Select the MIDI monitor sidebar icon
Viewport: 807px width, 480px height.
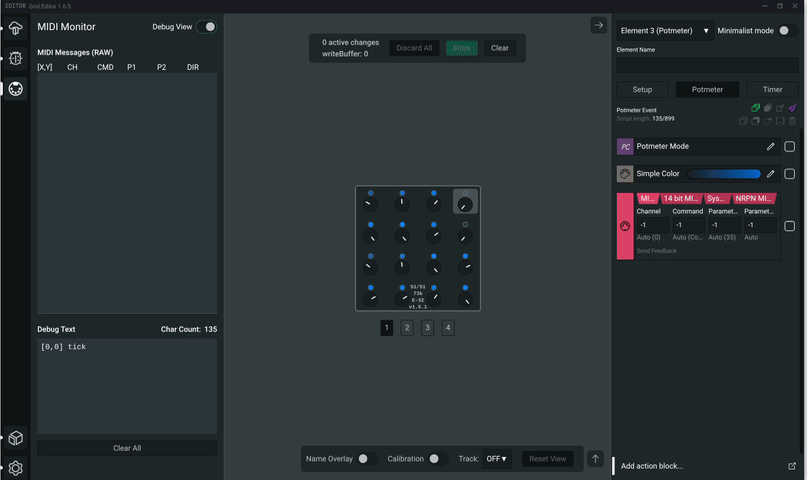(x=15, y=89)
